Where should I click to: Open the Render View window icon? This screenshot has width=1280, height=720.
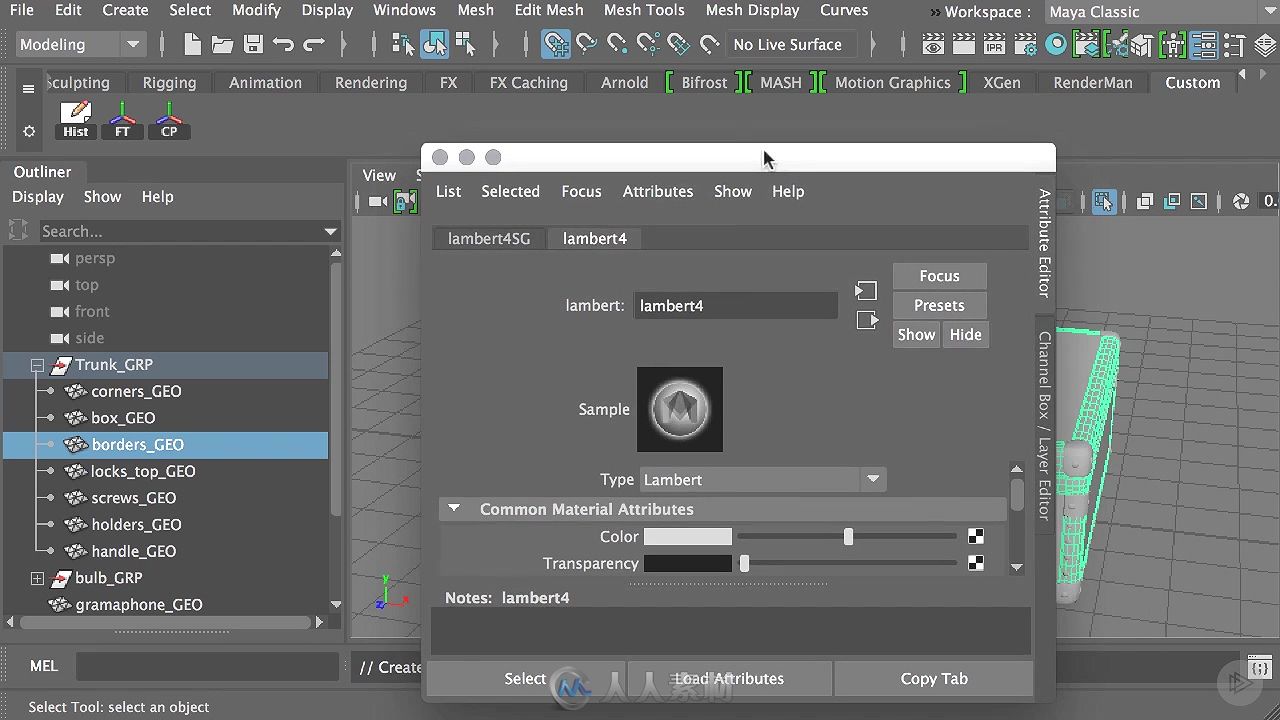click(x=933, y=44)
